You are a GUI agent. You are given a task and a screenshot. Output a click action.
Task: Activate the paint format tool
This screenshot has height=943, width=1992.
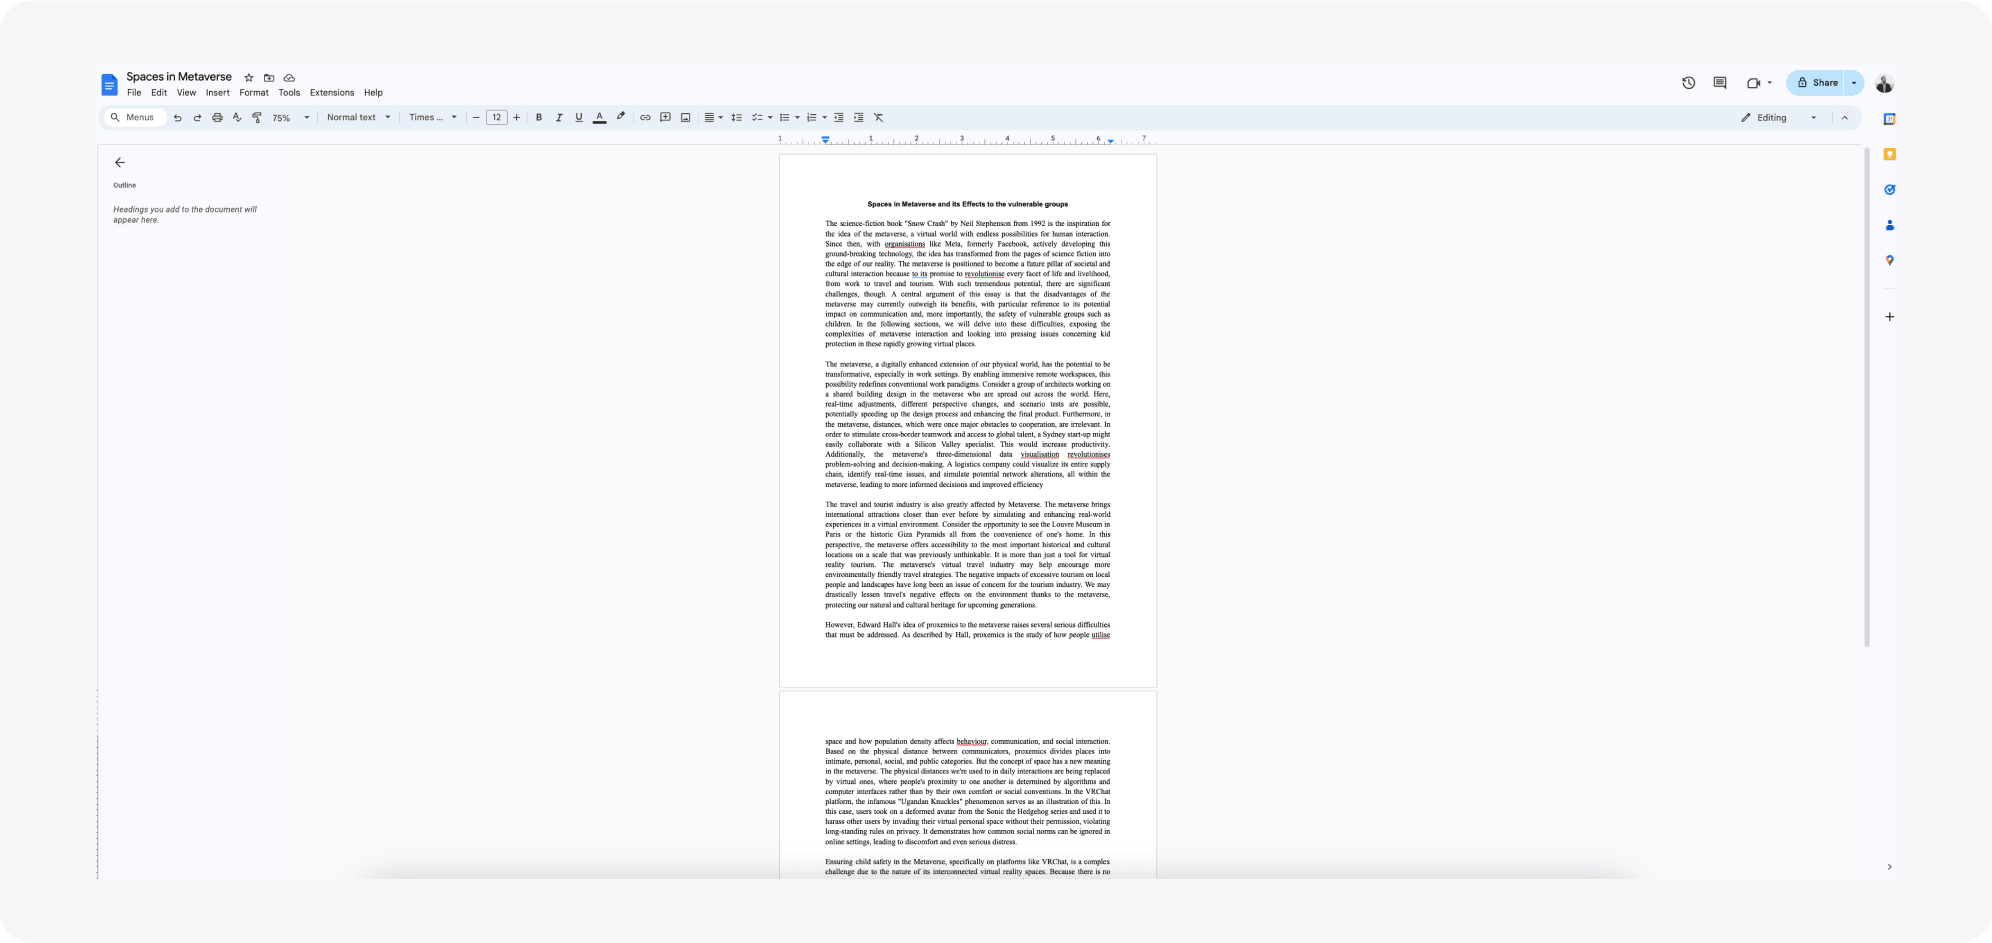tap(257, 118)
